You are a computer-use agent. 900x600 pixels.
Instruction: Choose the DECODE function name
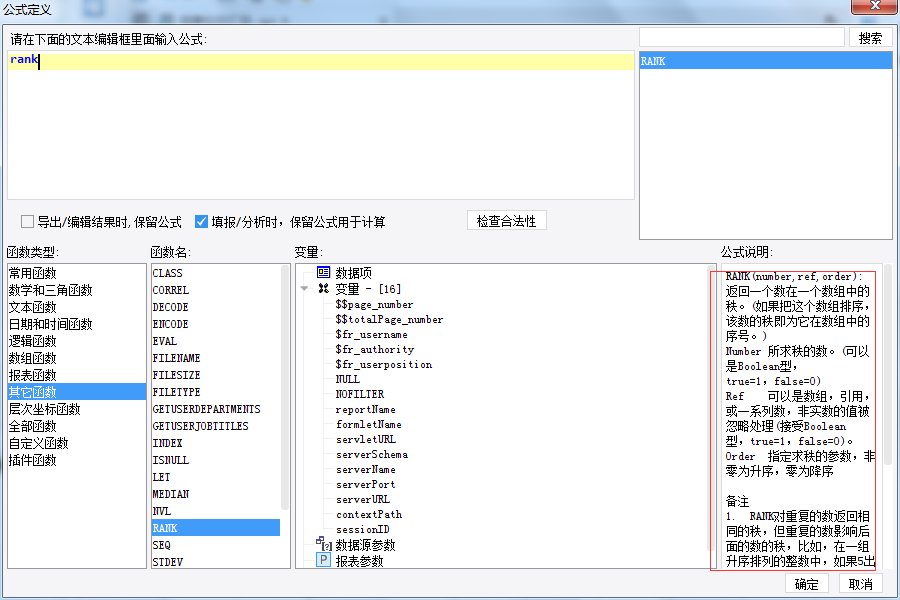point(216,307)
